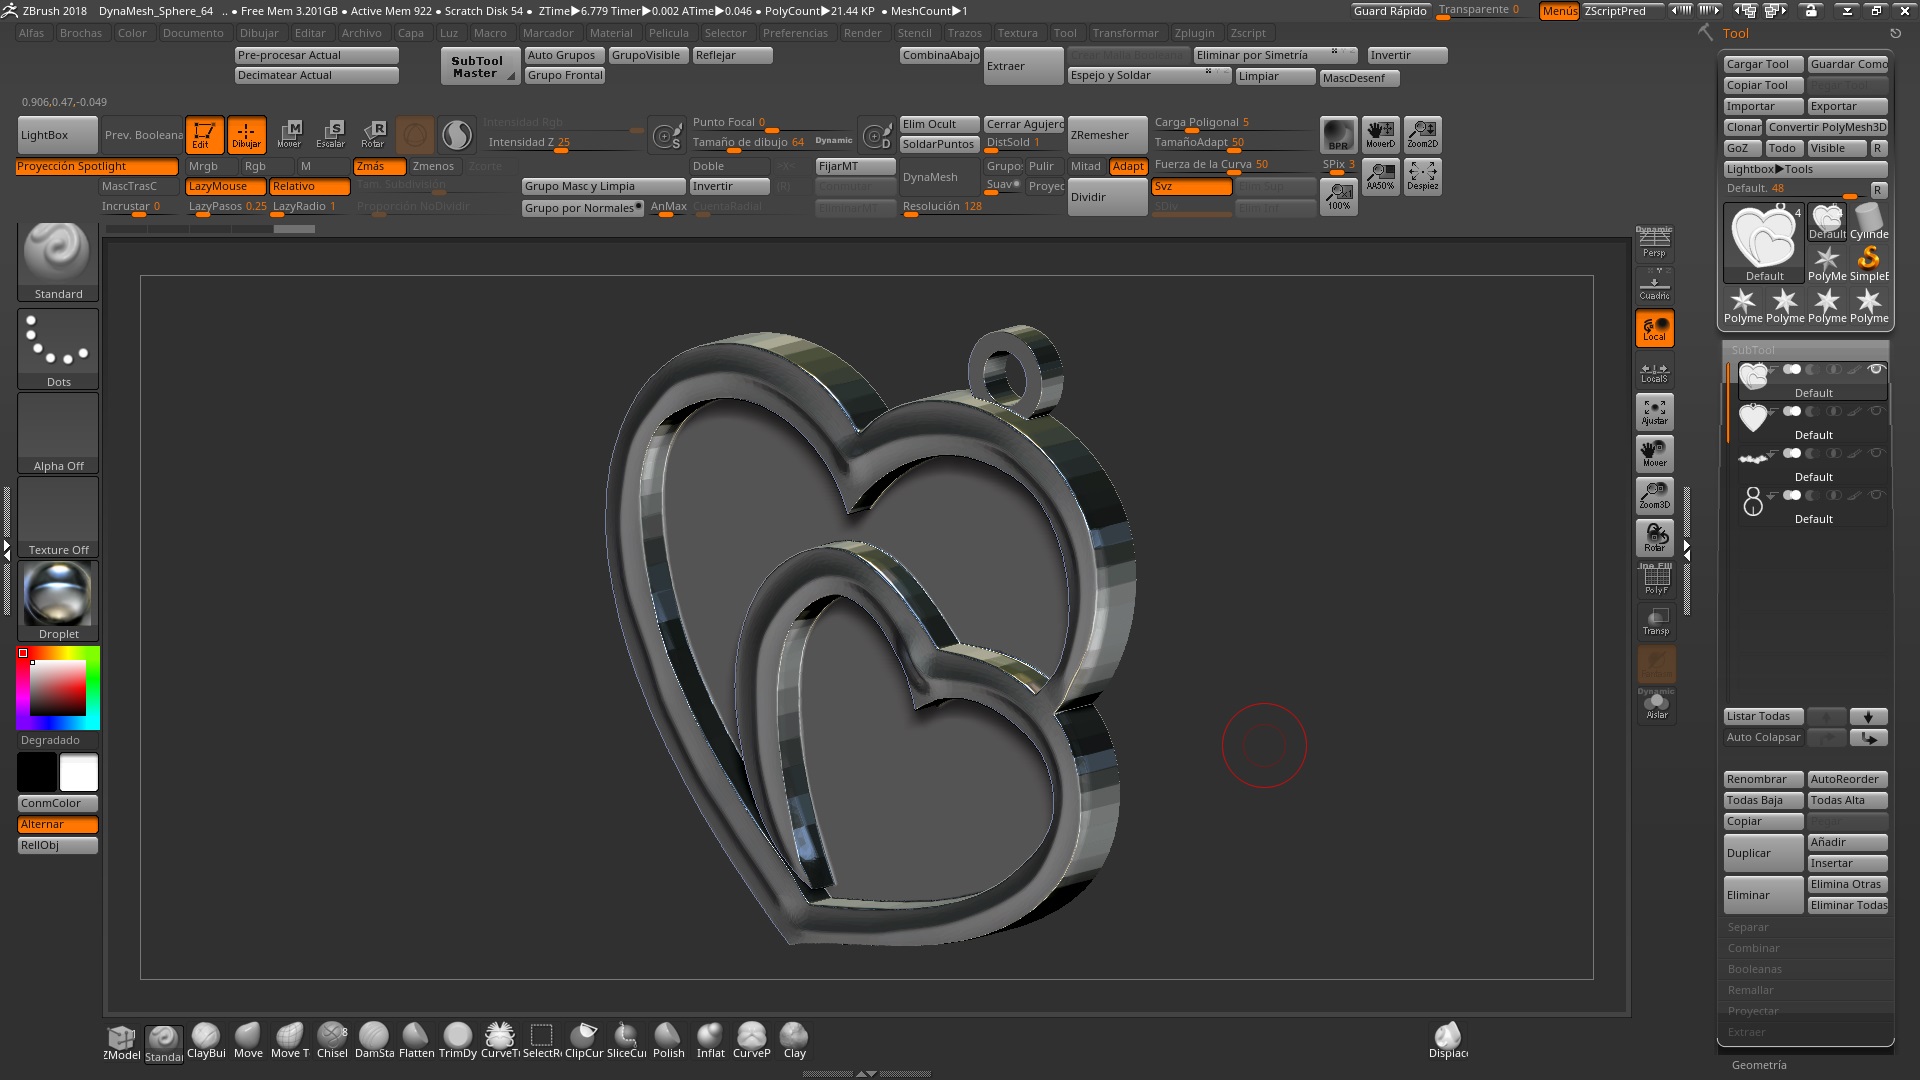1920x1080 pixels.
Task: Click the Ajustar frame icon
Action: (1654, 412)
